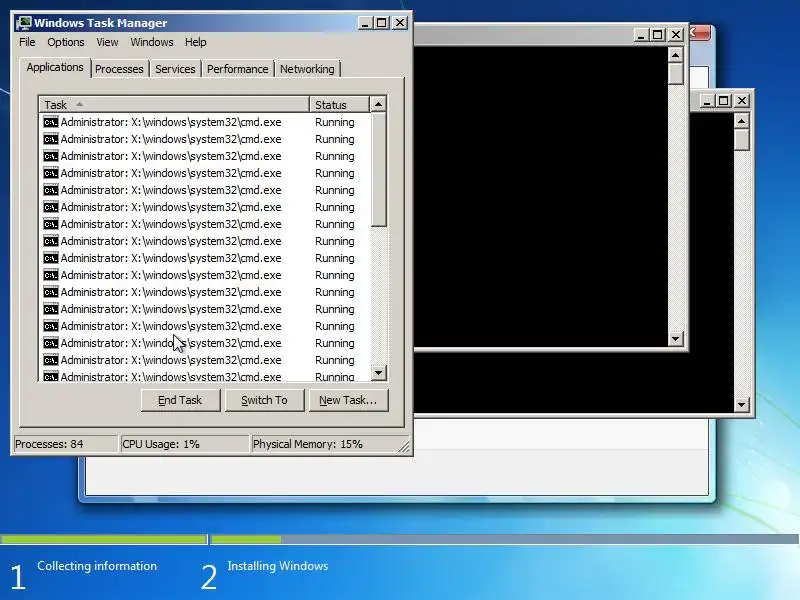Screen dimensions: 800x600
Task: Click the rear cmd window scroll down arrow
Action: click(x=741, y=405)
